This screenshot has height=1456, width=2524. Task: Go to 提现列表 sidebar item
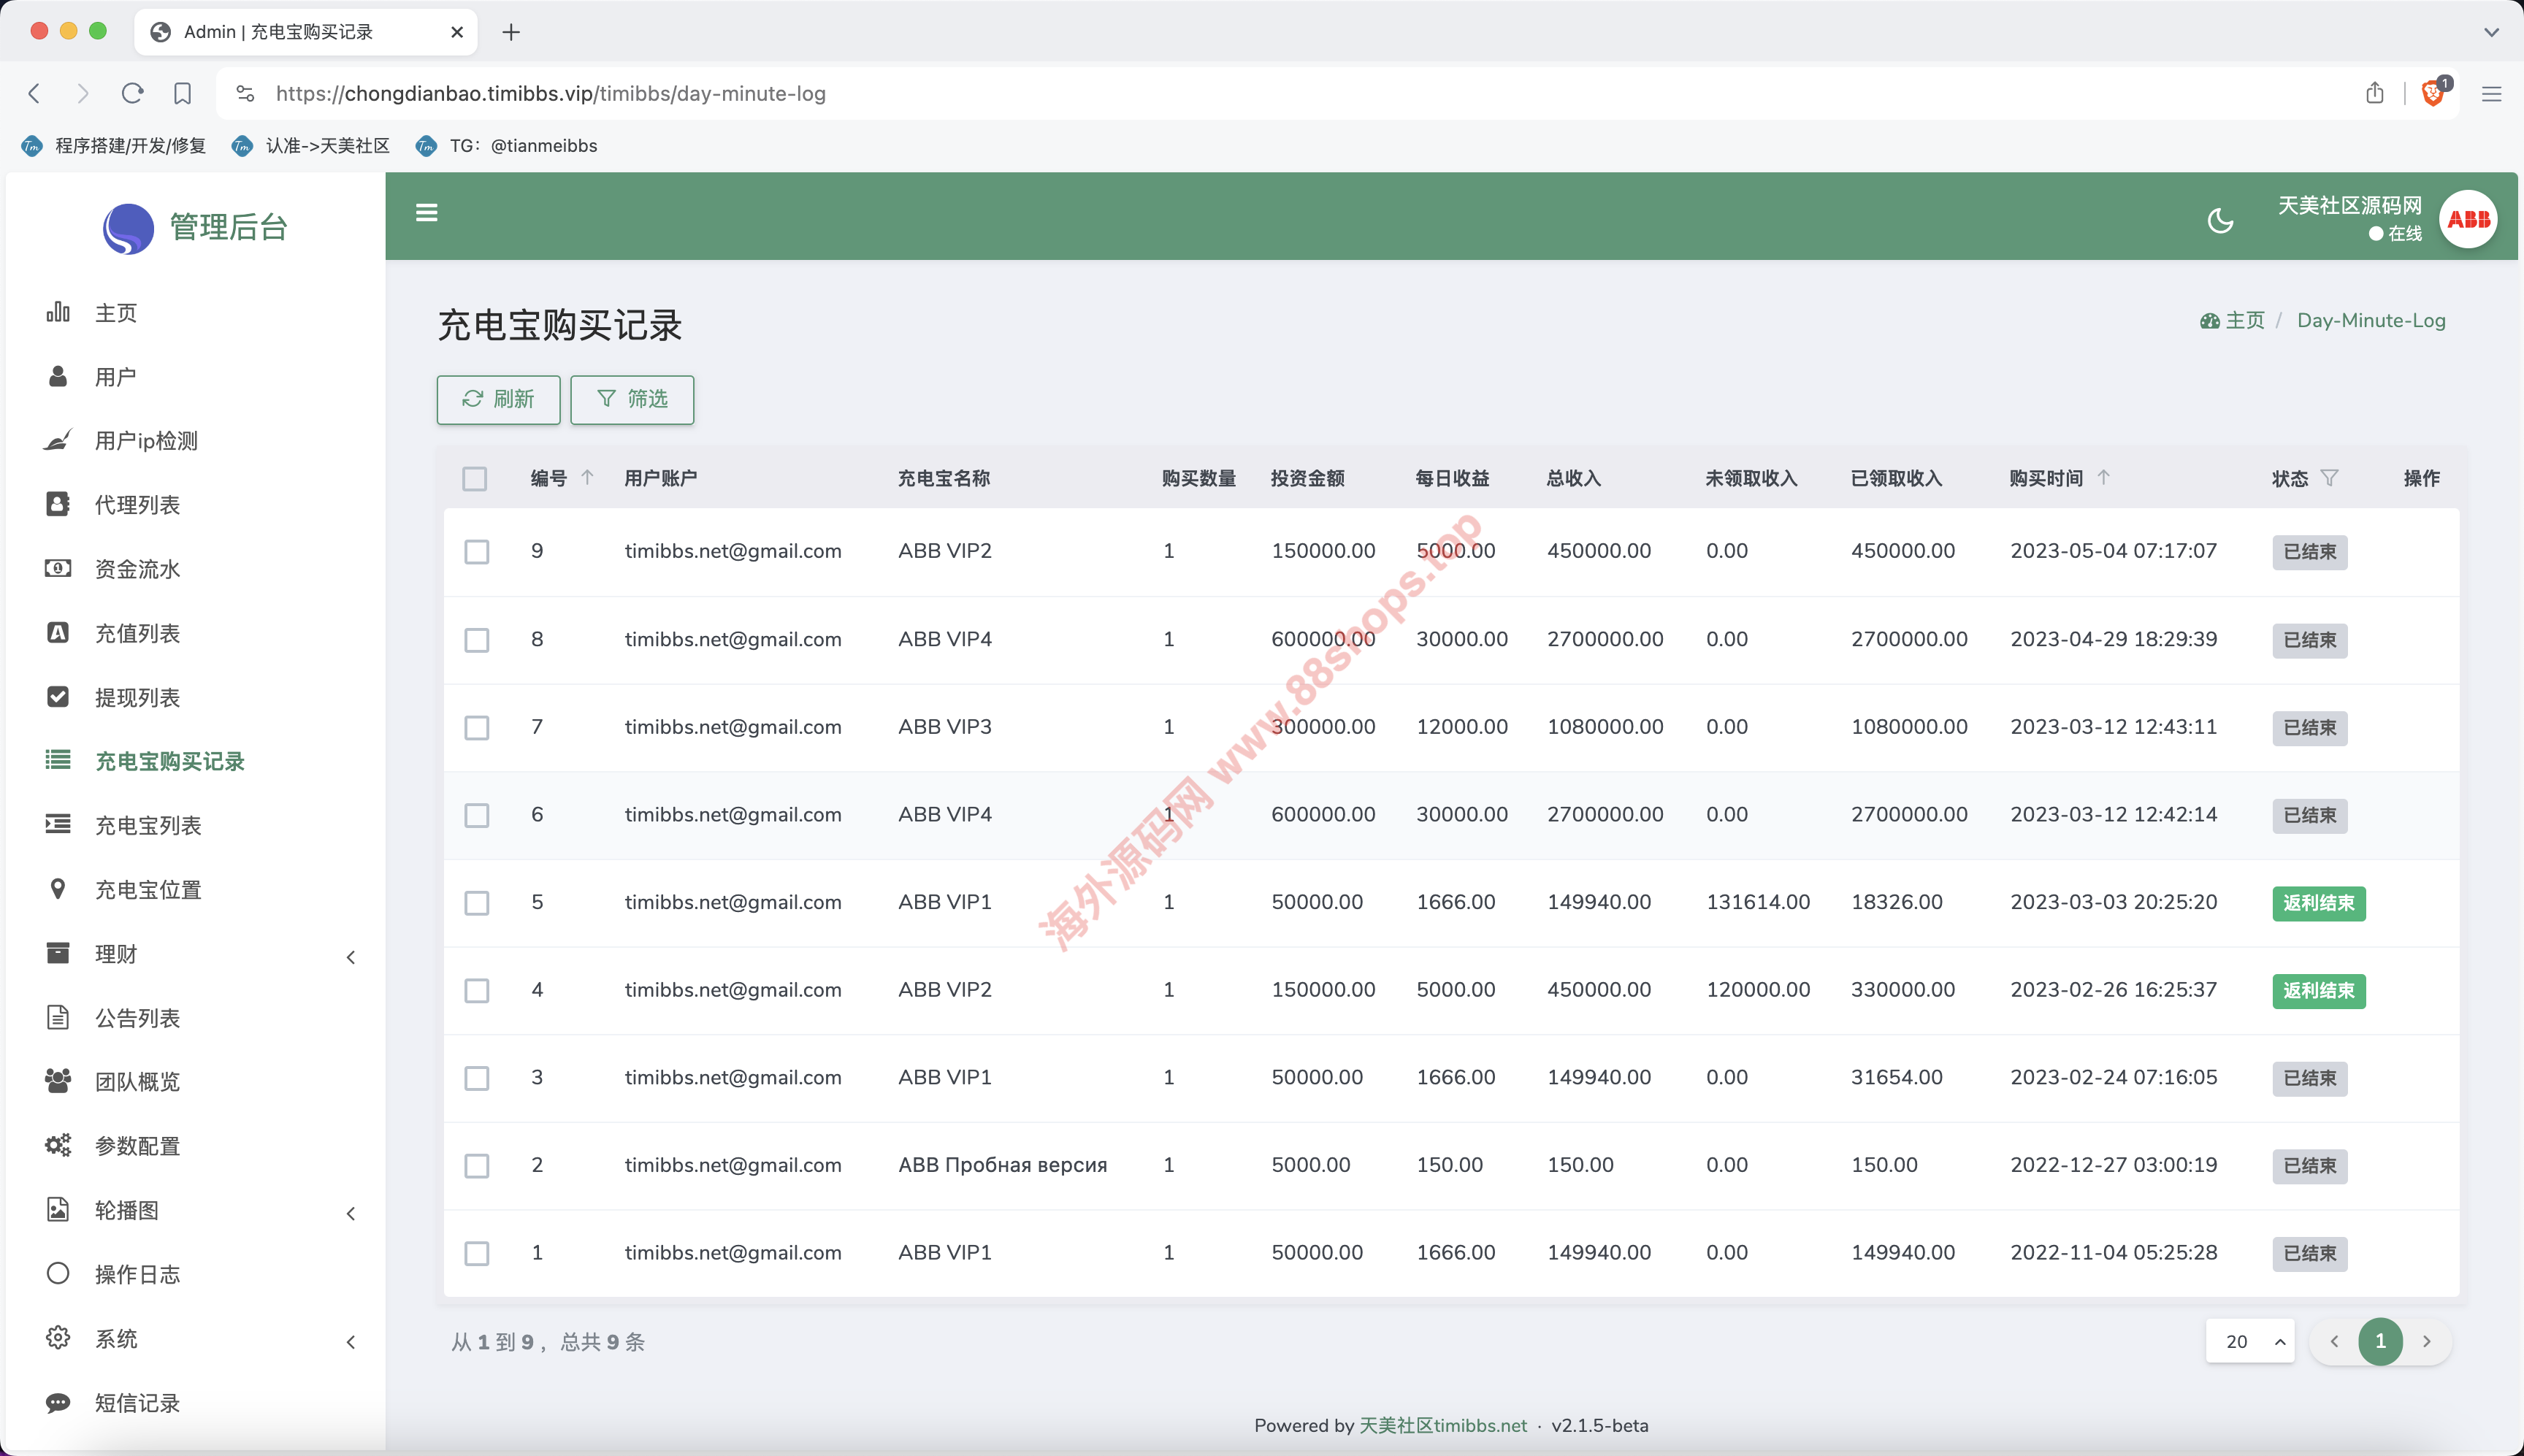(x=138, y=697)
